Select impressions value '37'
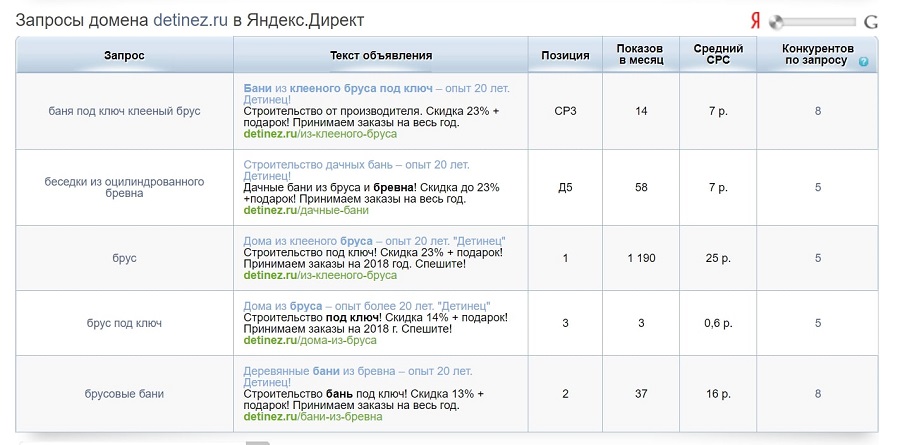Screen dimensions: 900x445 click(x=641, y=394)
